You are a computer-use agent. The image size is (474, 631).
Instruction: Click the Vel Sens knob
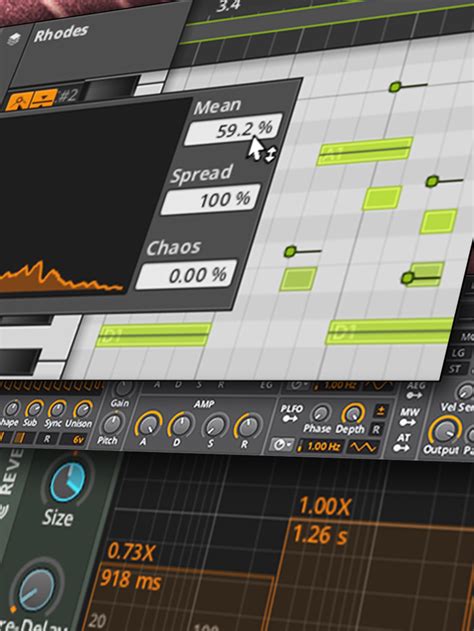pyautogui.click(x=465, y=392)
